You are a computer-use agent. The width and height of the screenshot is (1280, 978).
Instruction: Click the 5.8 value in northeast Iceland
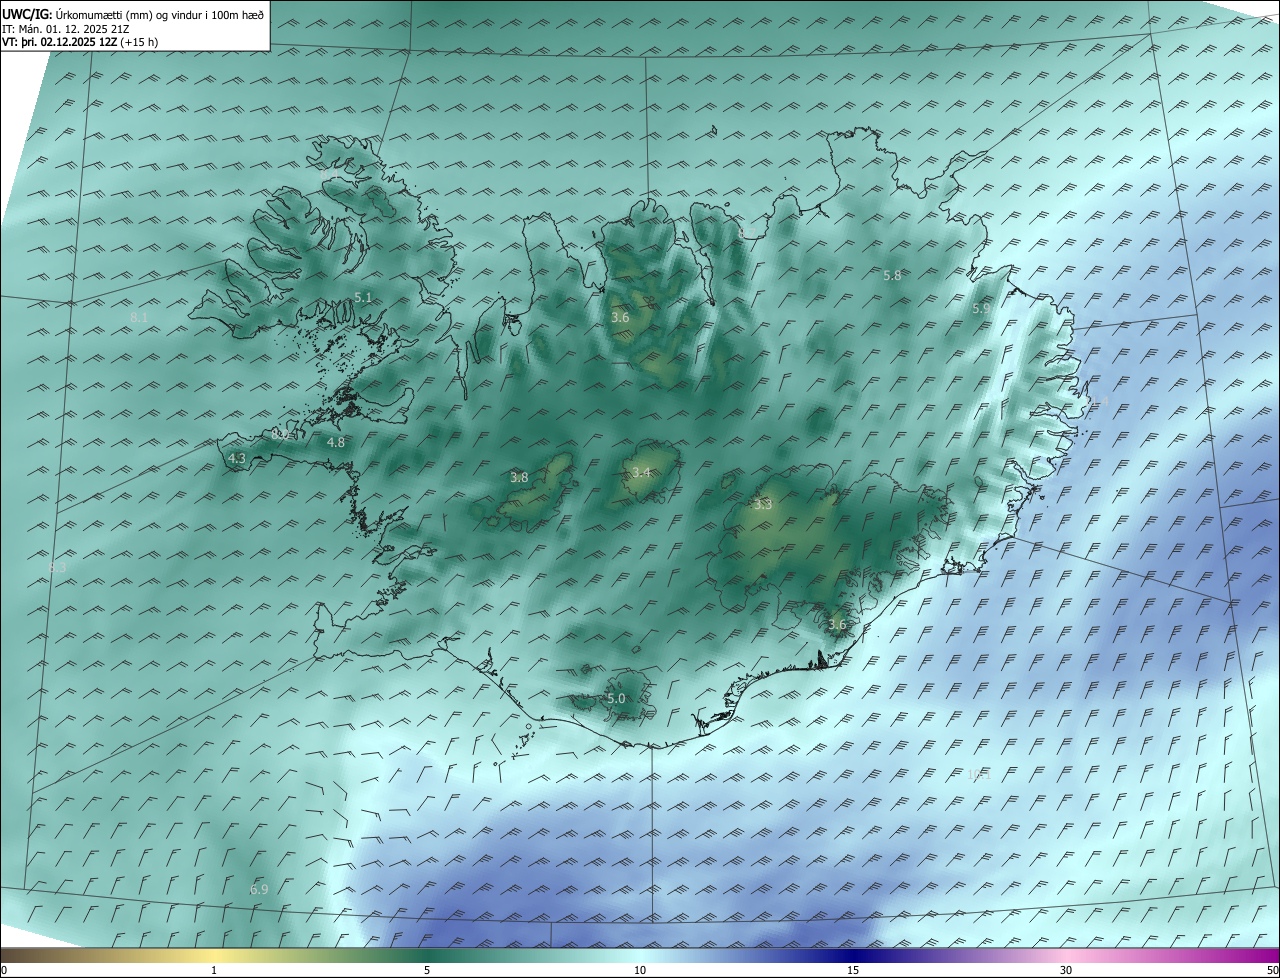click(x=892, y=275)
